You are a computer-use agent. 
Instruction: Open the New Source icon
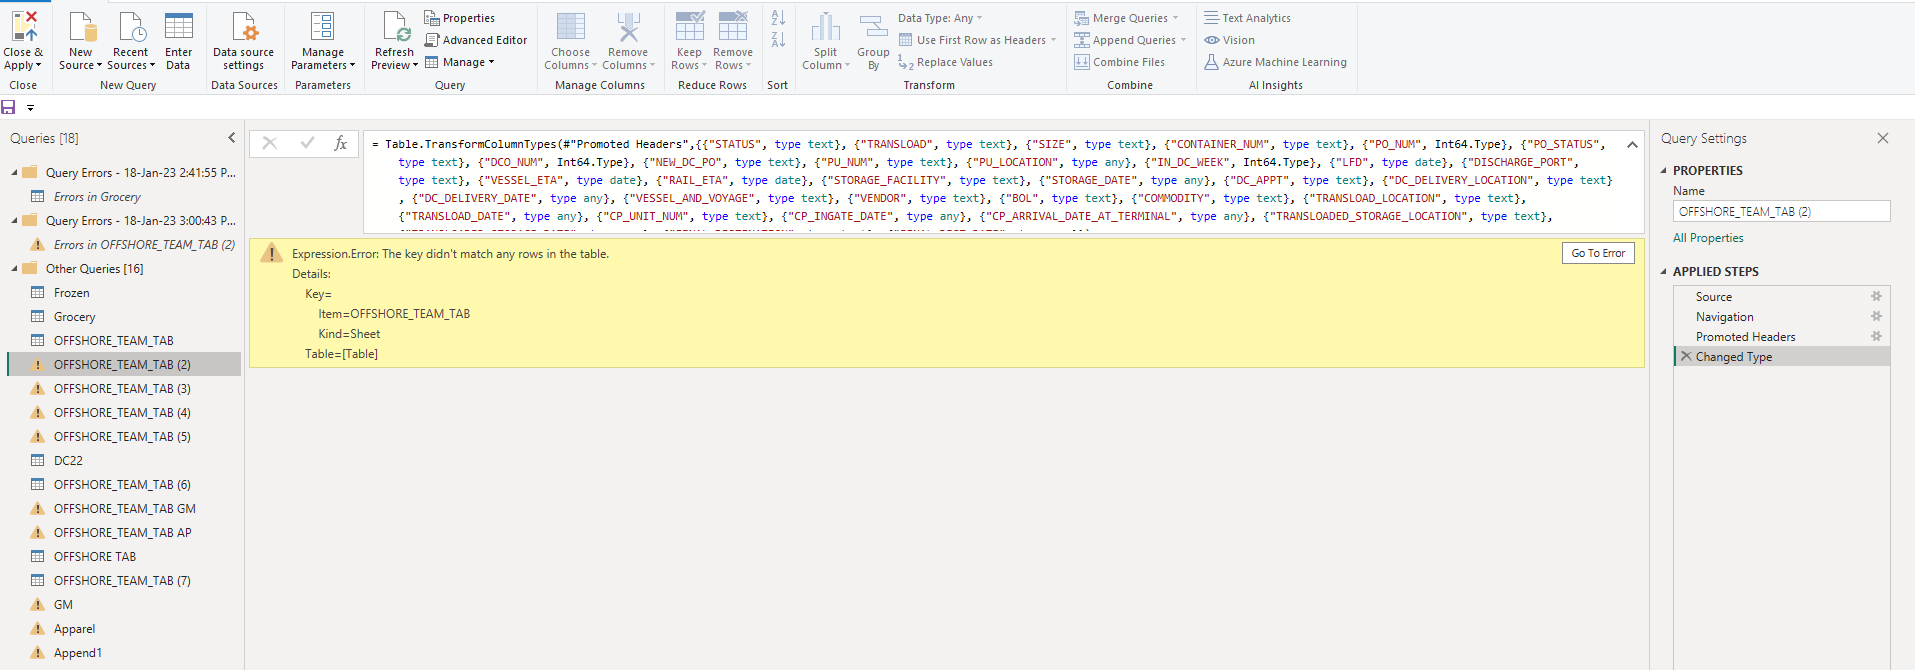pyautogui.click(x=81, y=27)
